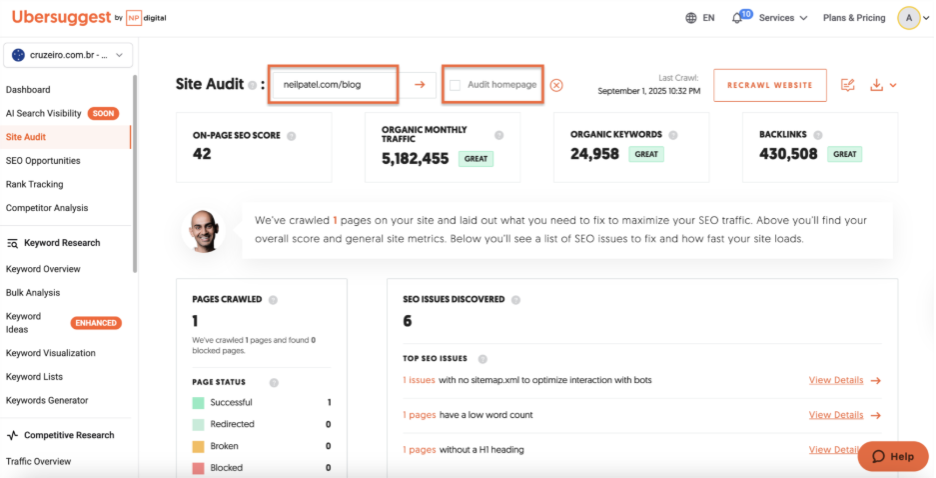Click RECRAWL WEBSITE button
The height and width of the screenshot is (478, 936).
click(770, 85)
